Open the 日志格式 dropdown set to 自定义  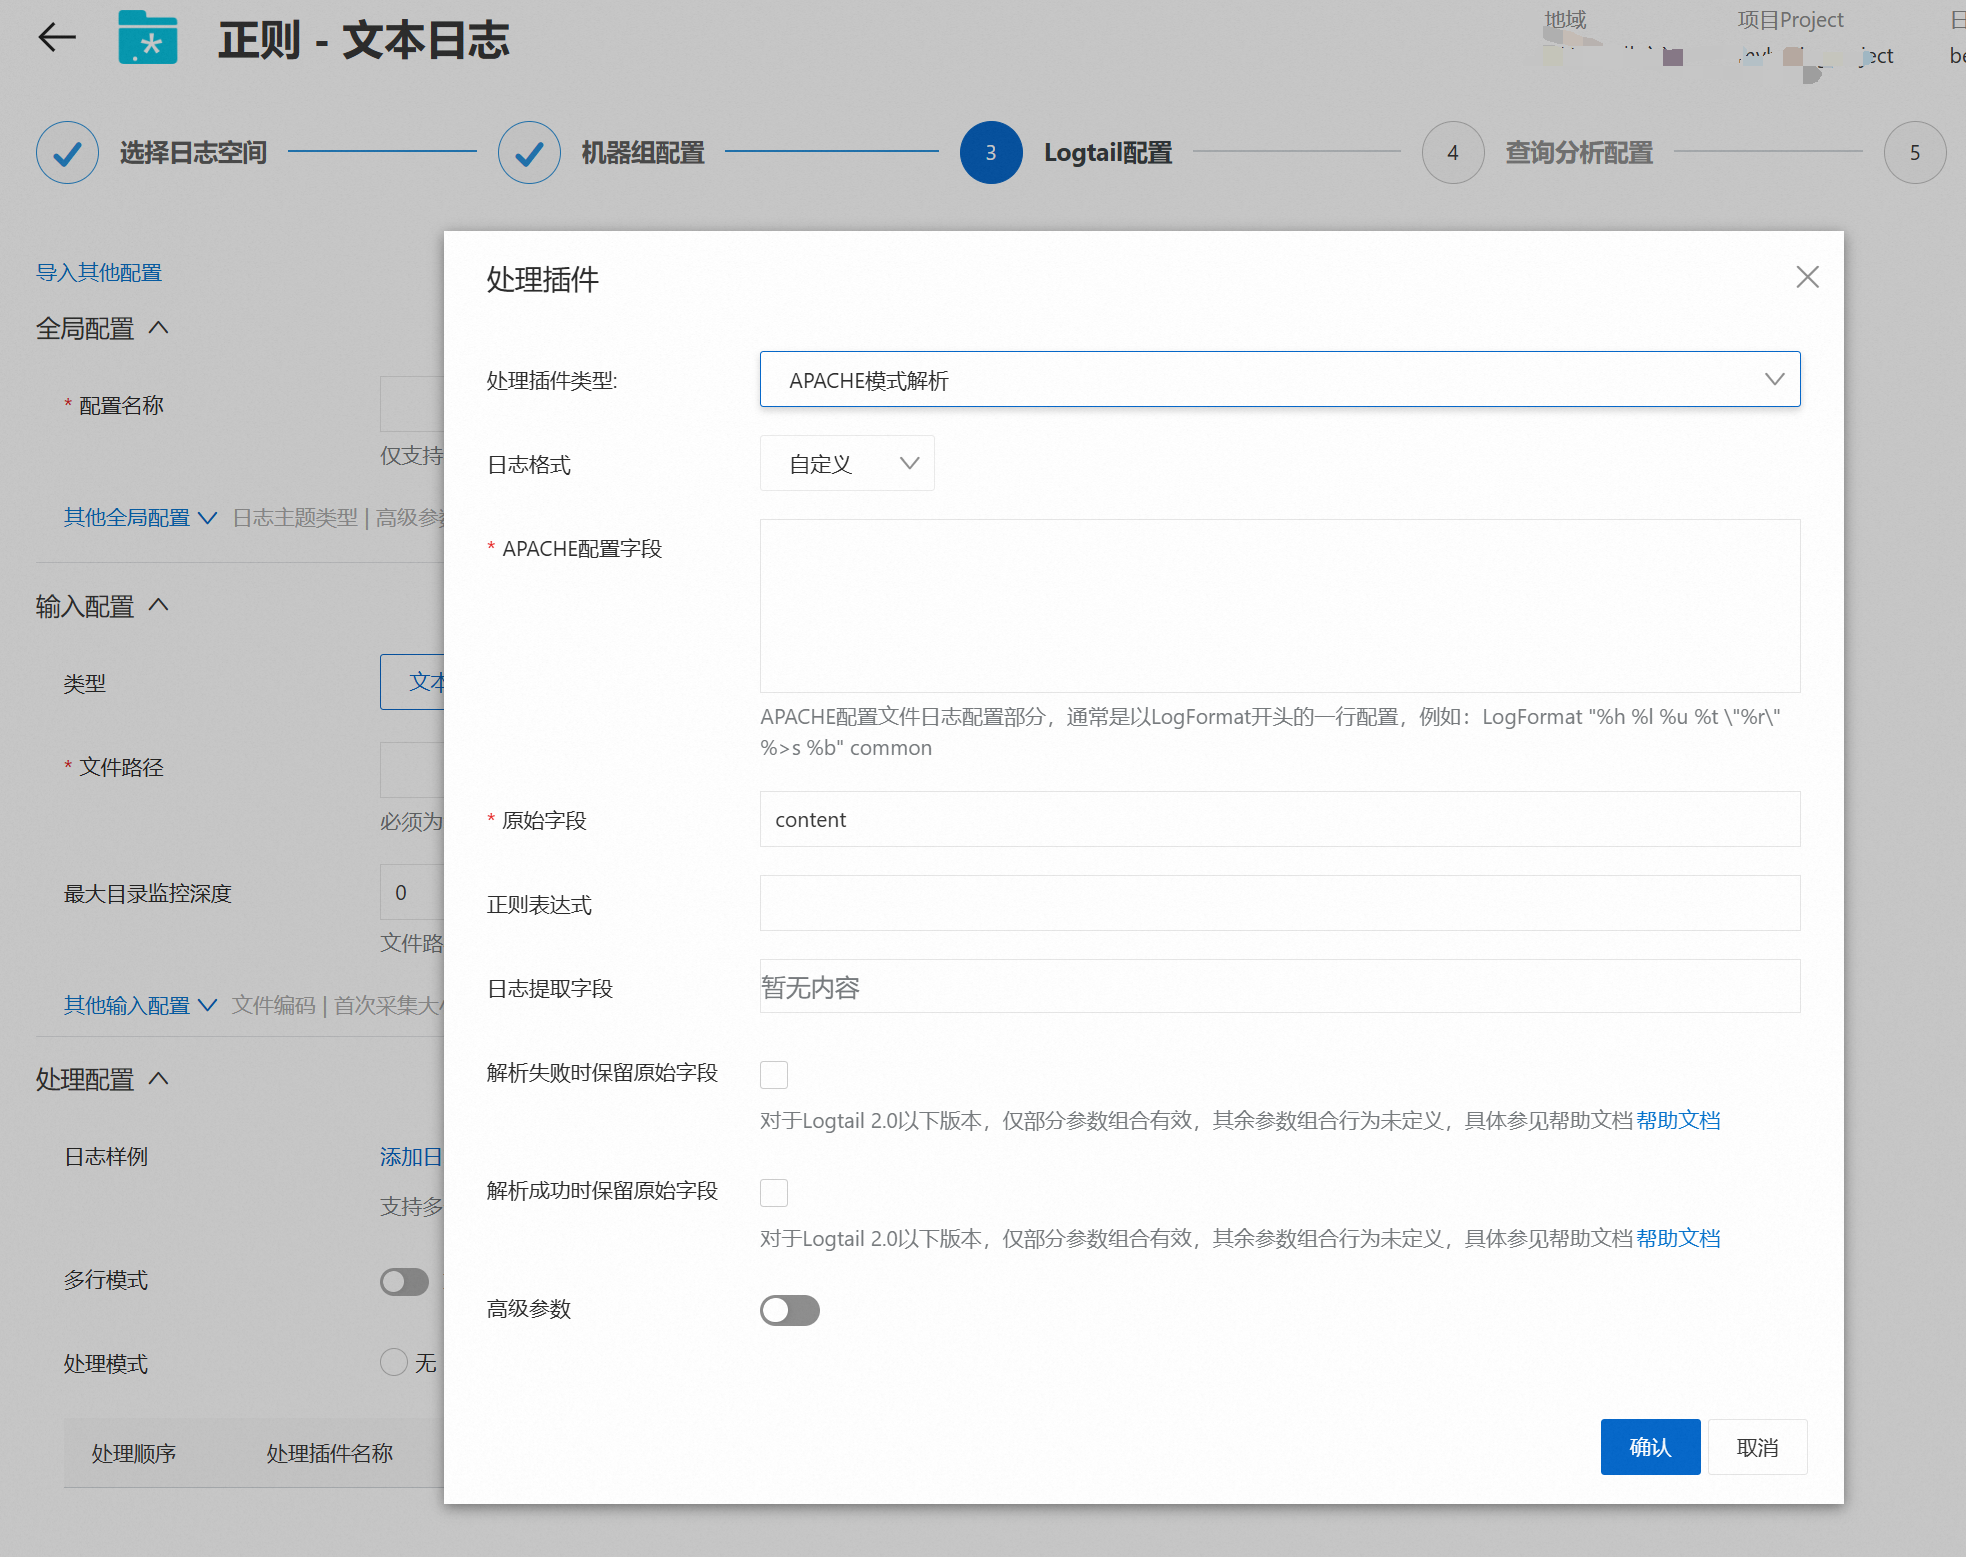coord(847,463)
